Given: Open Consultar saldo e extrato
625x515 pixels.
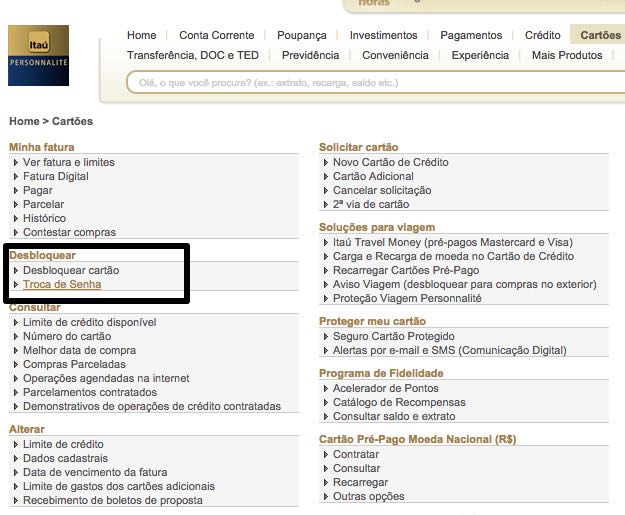Looking at the screenshot, I should tap(394, 416).
